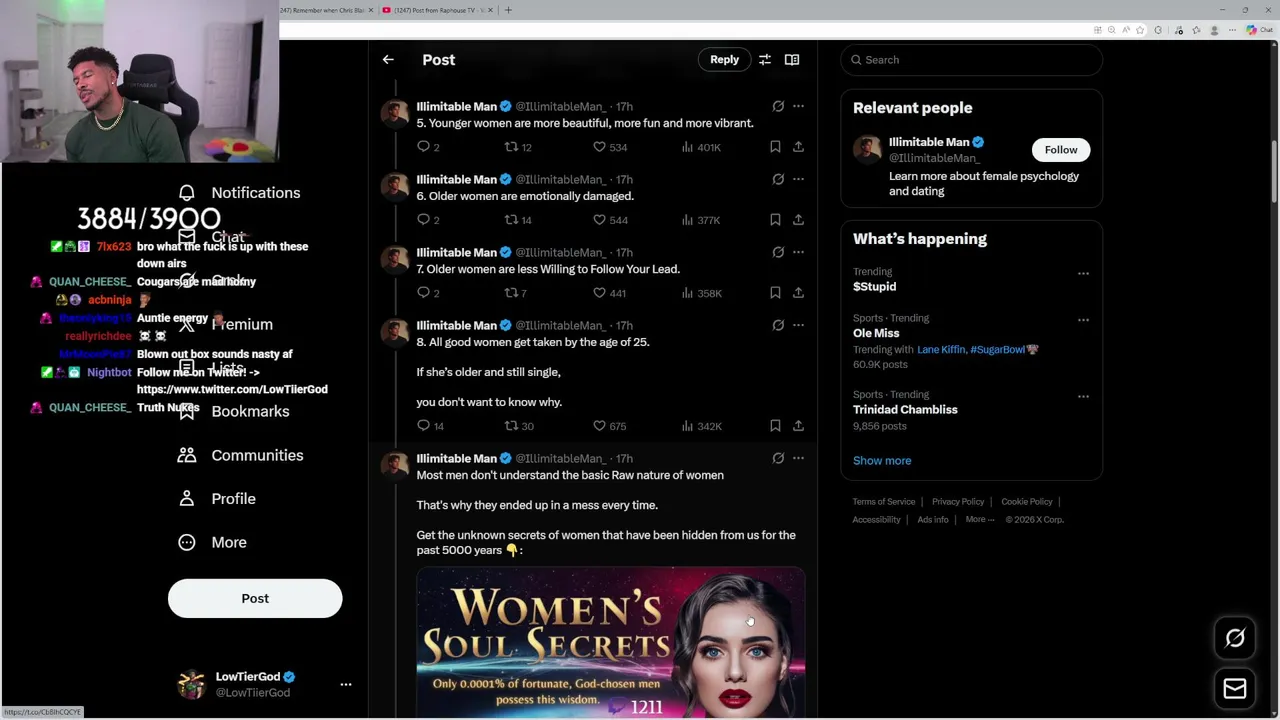
Task: Open LowTierGod account menu dots
Action: click(x=346, y=685)
